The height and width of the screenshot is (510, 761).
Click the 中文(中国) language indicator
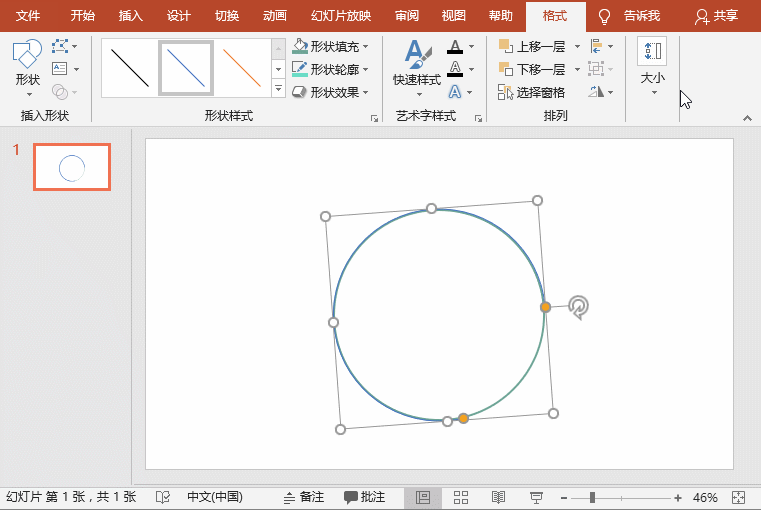point(215,497)
